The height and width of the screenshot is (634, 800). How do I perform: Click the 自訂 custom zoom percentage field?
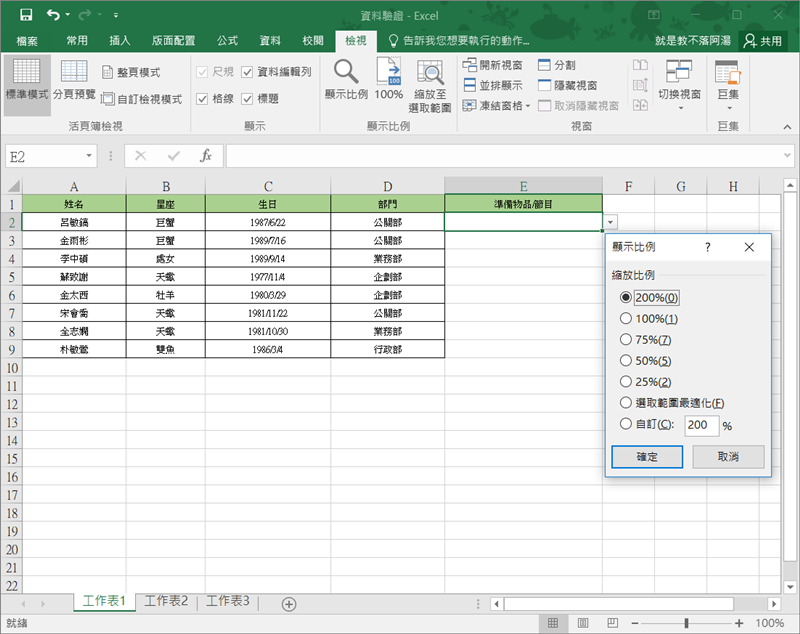tap(701, 425)
